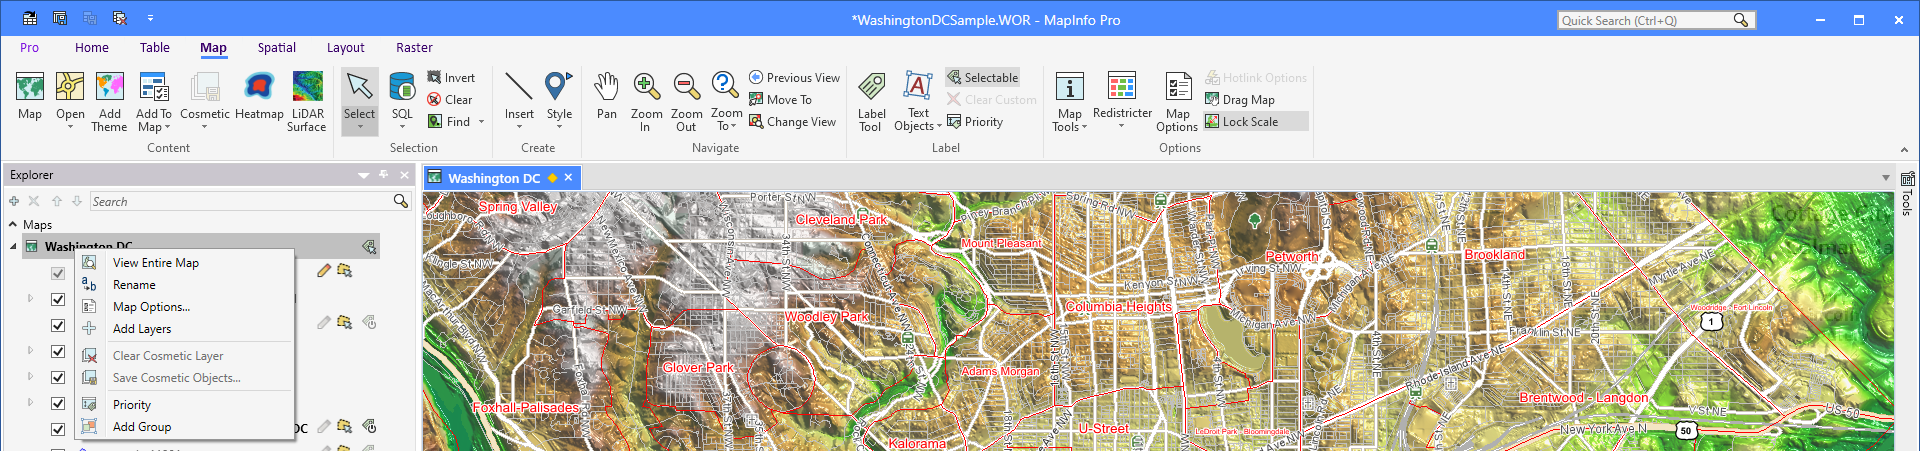Image resolution: width=1920 pixels, height=451 pixels.
Task: Expand the Open button dropdown arrow
Action: click(x=70, y=127)
